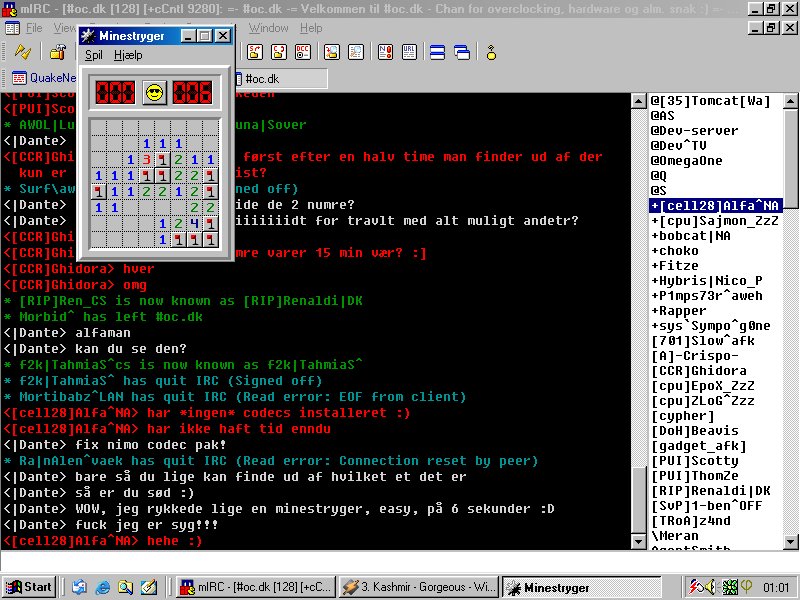
Task: Switch to the mIRC taskbar button
Action: [256, 587]
